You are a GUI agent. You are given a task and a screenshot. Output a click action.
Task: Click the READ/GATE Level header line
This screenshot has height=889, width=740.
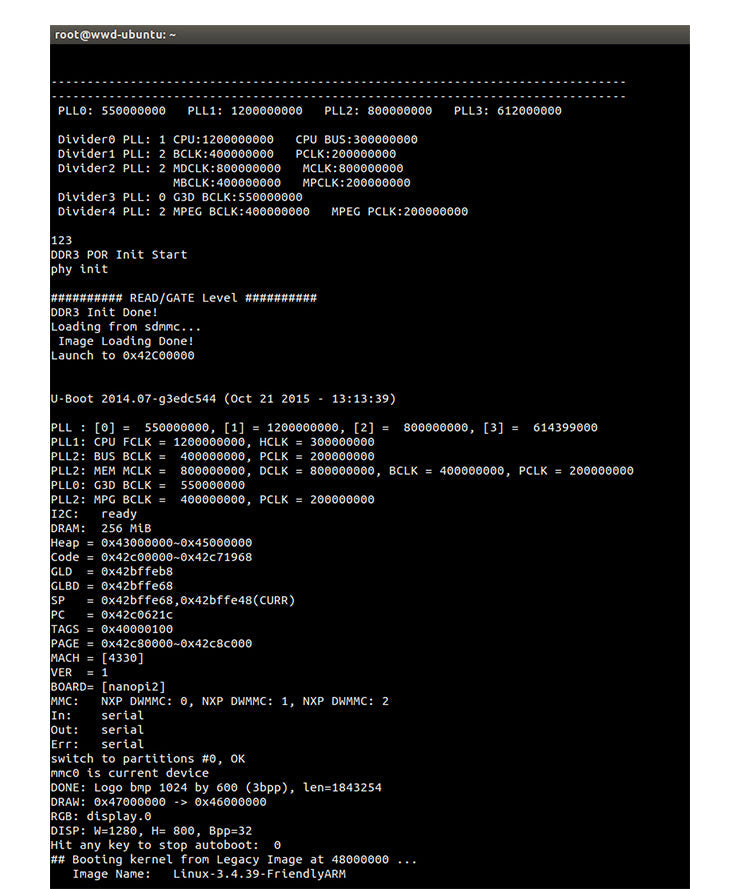pyautogui.click(x=184, y=298)
